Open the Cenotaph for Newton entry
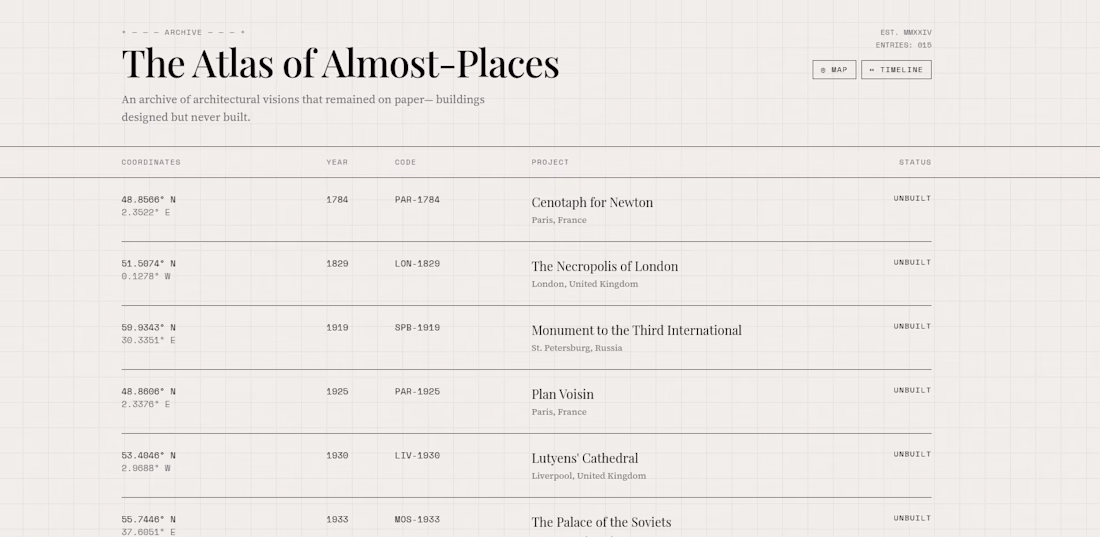The width and height of the screenshot is (1100, 537). tap(592, 203)
